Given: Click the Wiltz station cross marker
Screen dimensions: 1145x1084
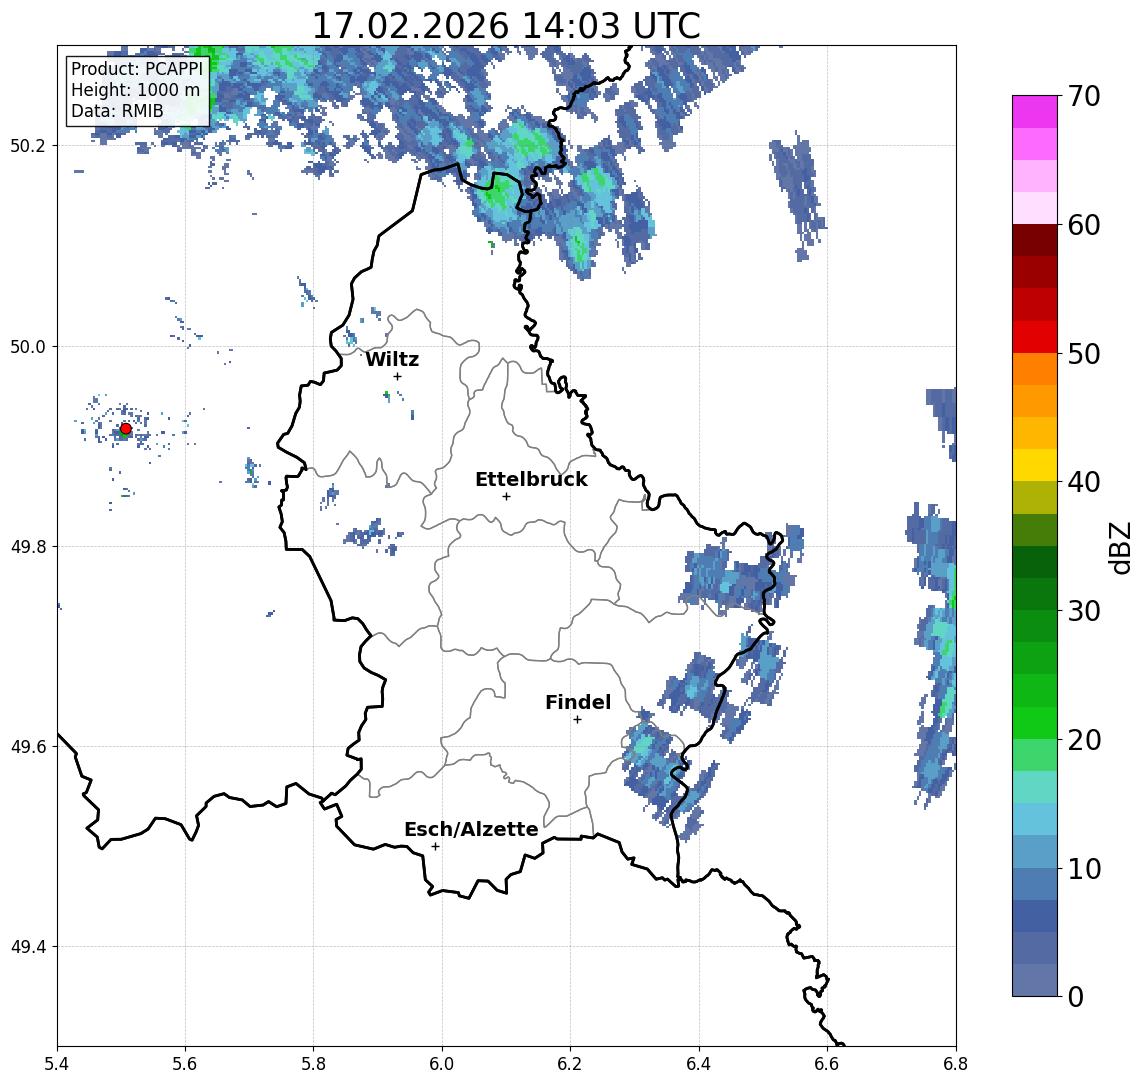Looking at the screenshot, I should [x=397, y=377].
